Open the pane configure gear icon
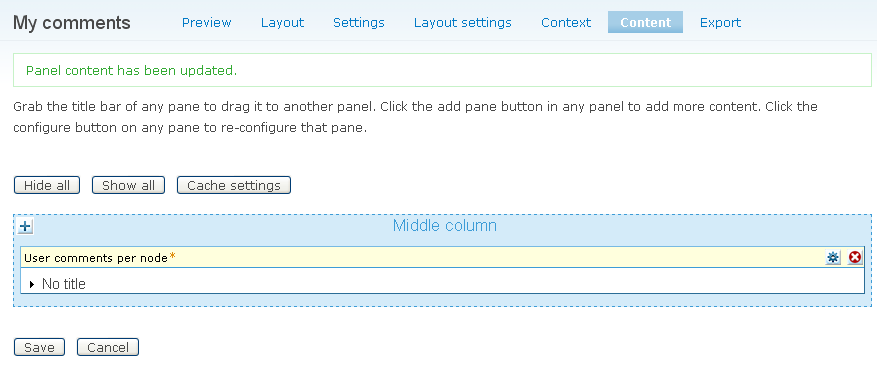 (x=833, y=257)
